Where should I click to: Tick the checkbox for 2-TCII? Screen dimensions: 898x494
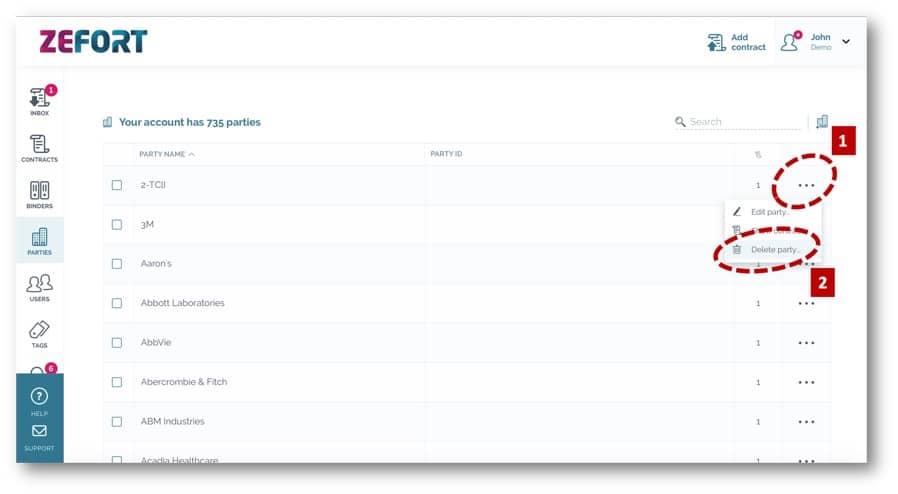(x=117, y=185)
